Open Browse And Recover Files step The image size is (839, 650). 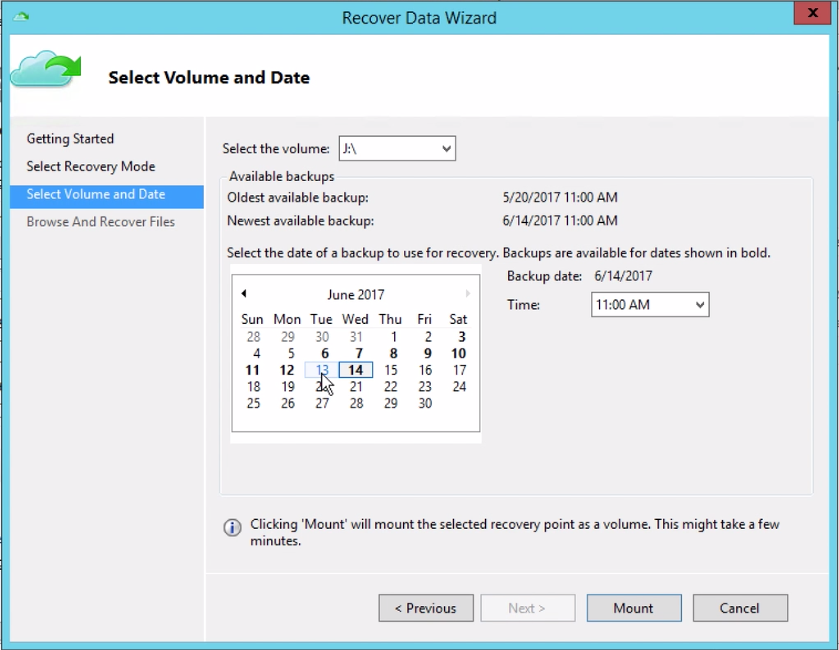(101, 221)
